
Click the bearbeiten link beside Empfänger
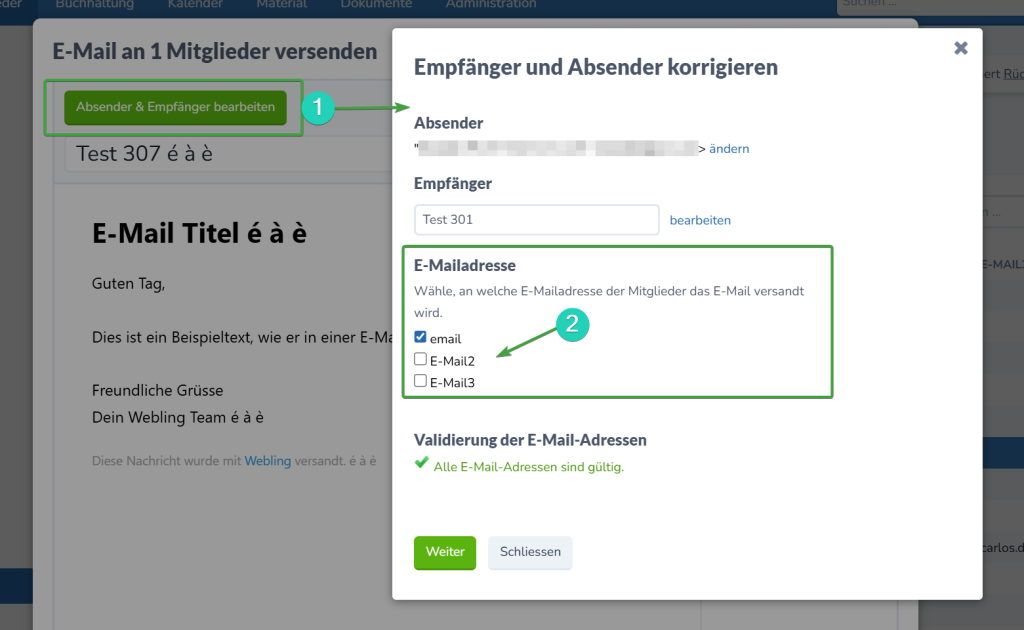pos(700,220)
